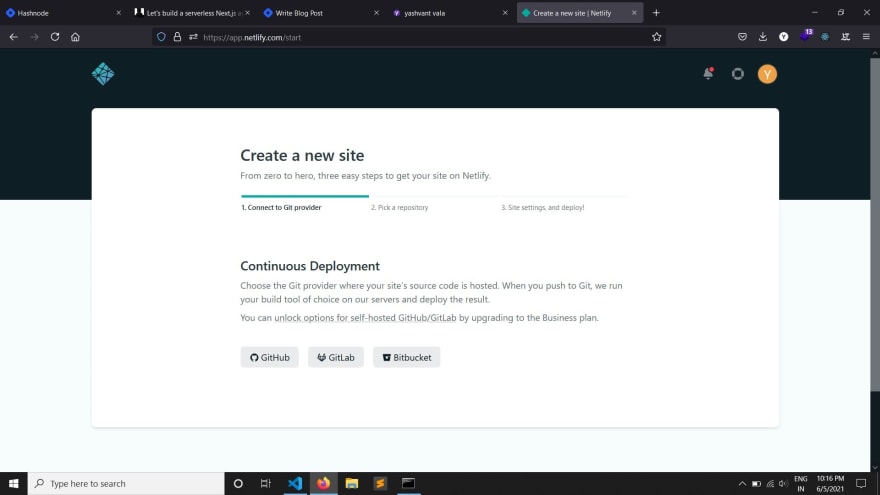The image size is (880, 495).
Task: Click the Netlify logo in header
Action: click(x=103, y=74)
